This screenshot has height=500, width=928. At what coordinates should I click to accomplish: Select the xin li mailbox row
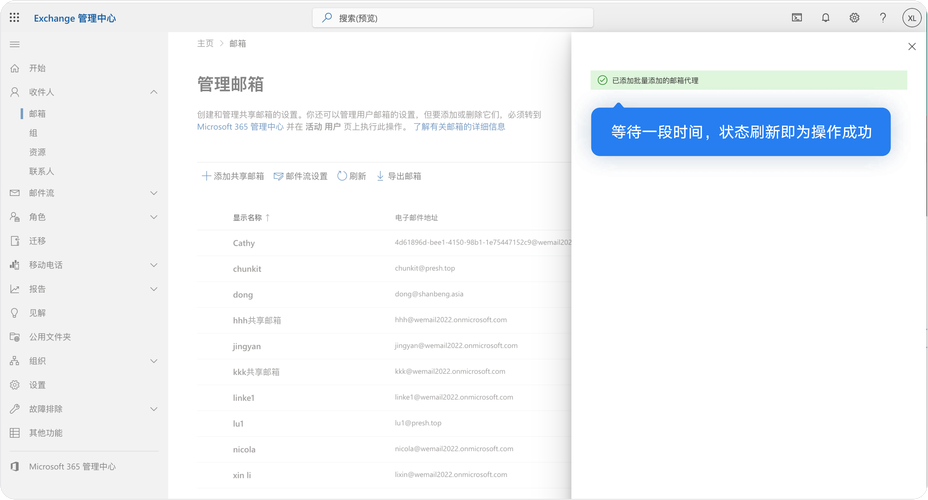(384, 475)
